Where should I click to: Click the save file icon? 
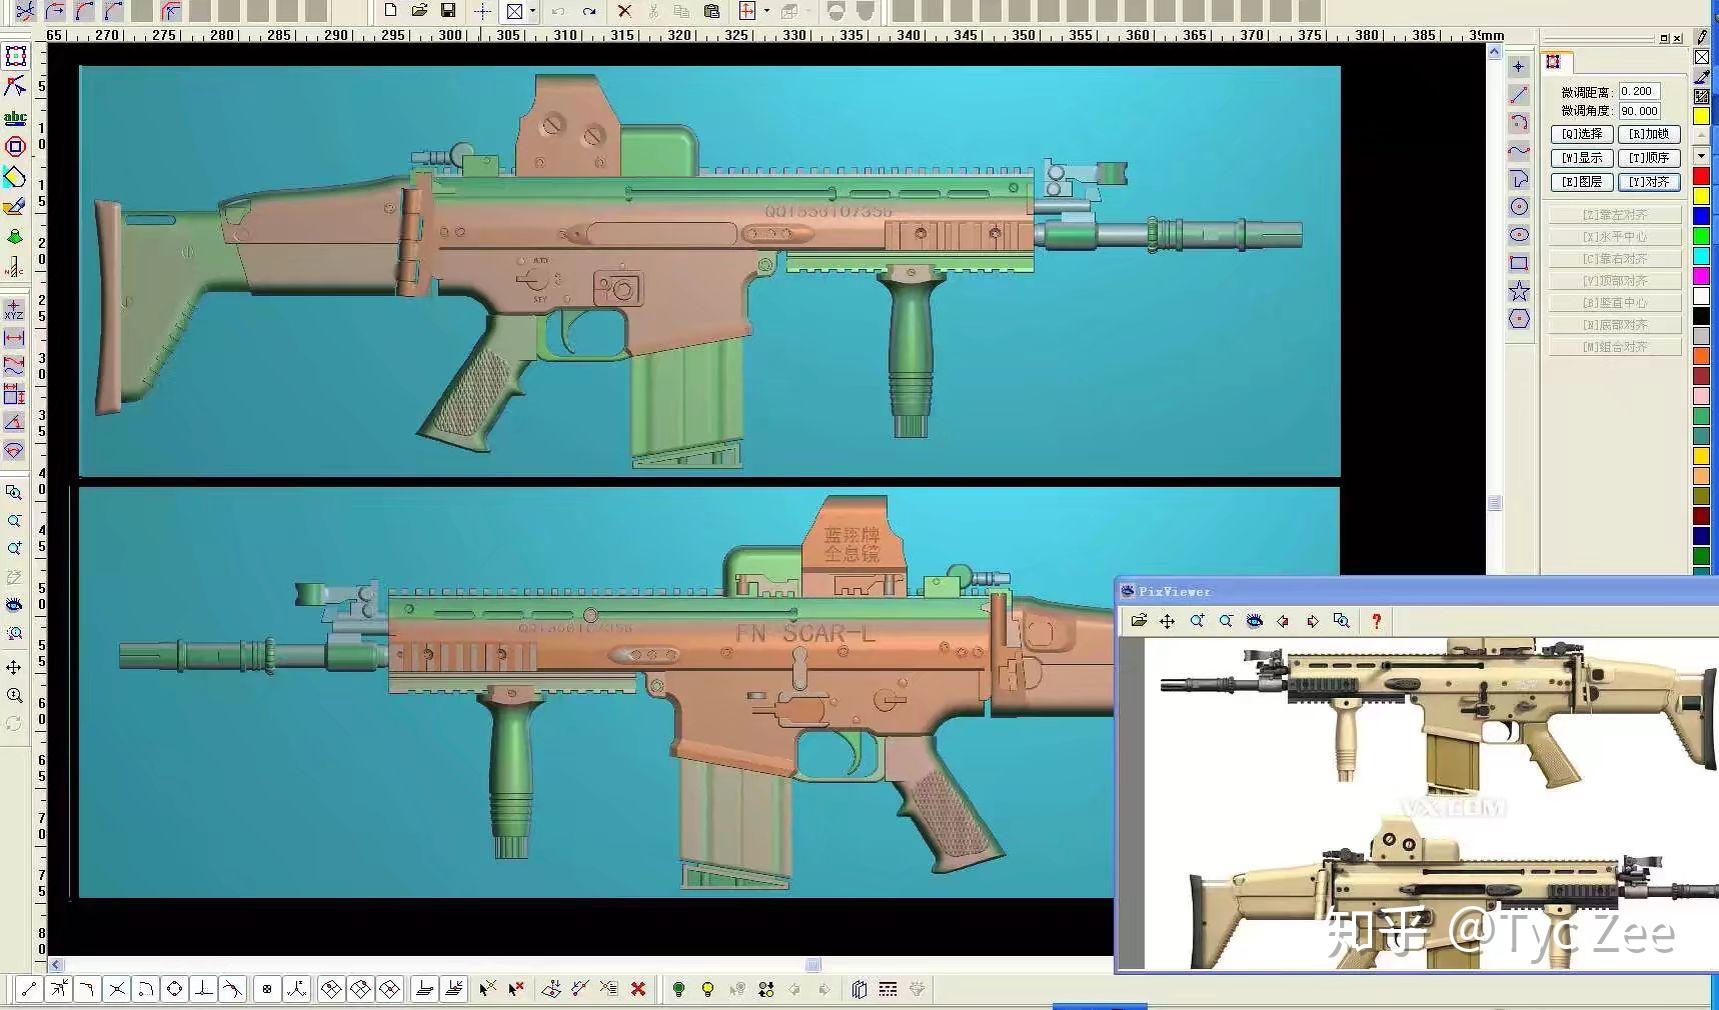pos(448,11)
